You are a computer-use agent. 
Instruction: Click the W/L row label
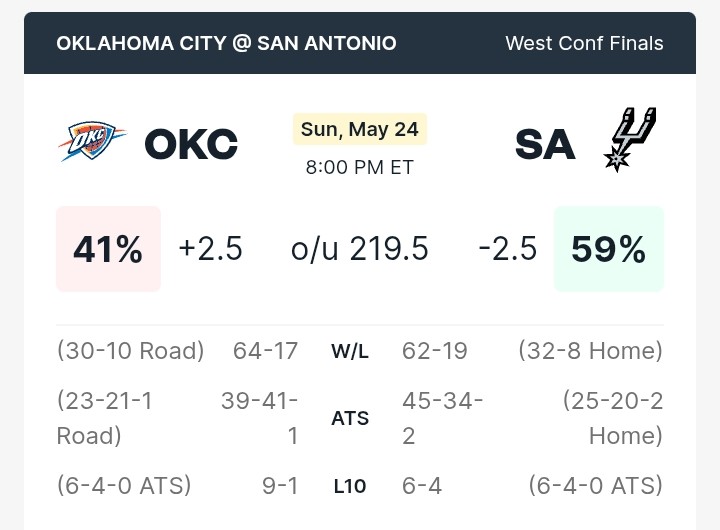[x=350, y=352]
